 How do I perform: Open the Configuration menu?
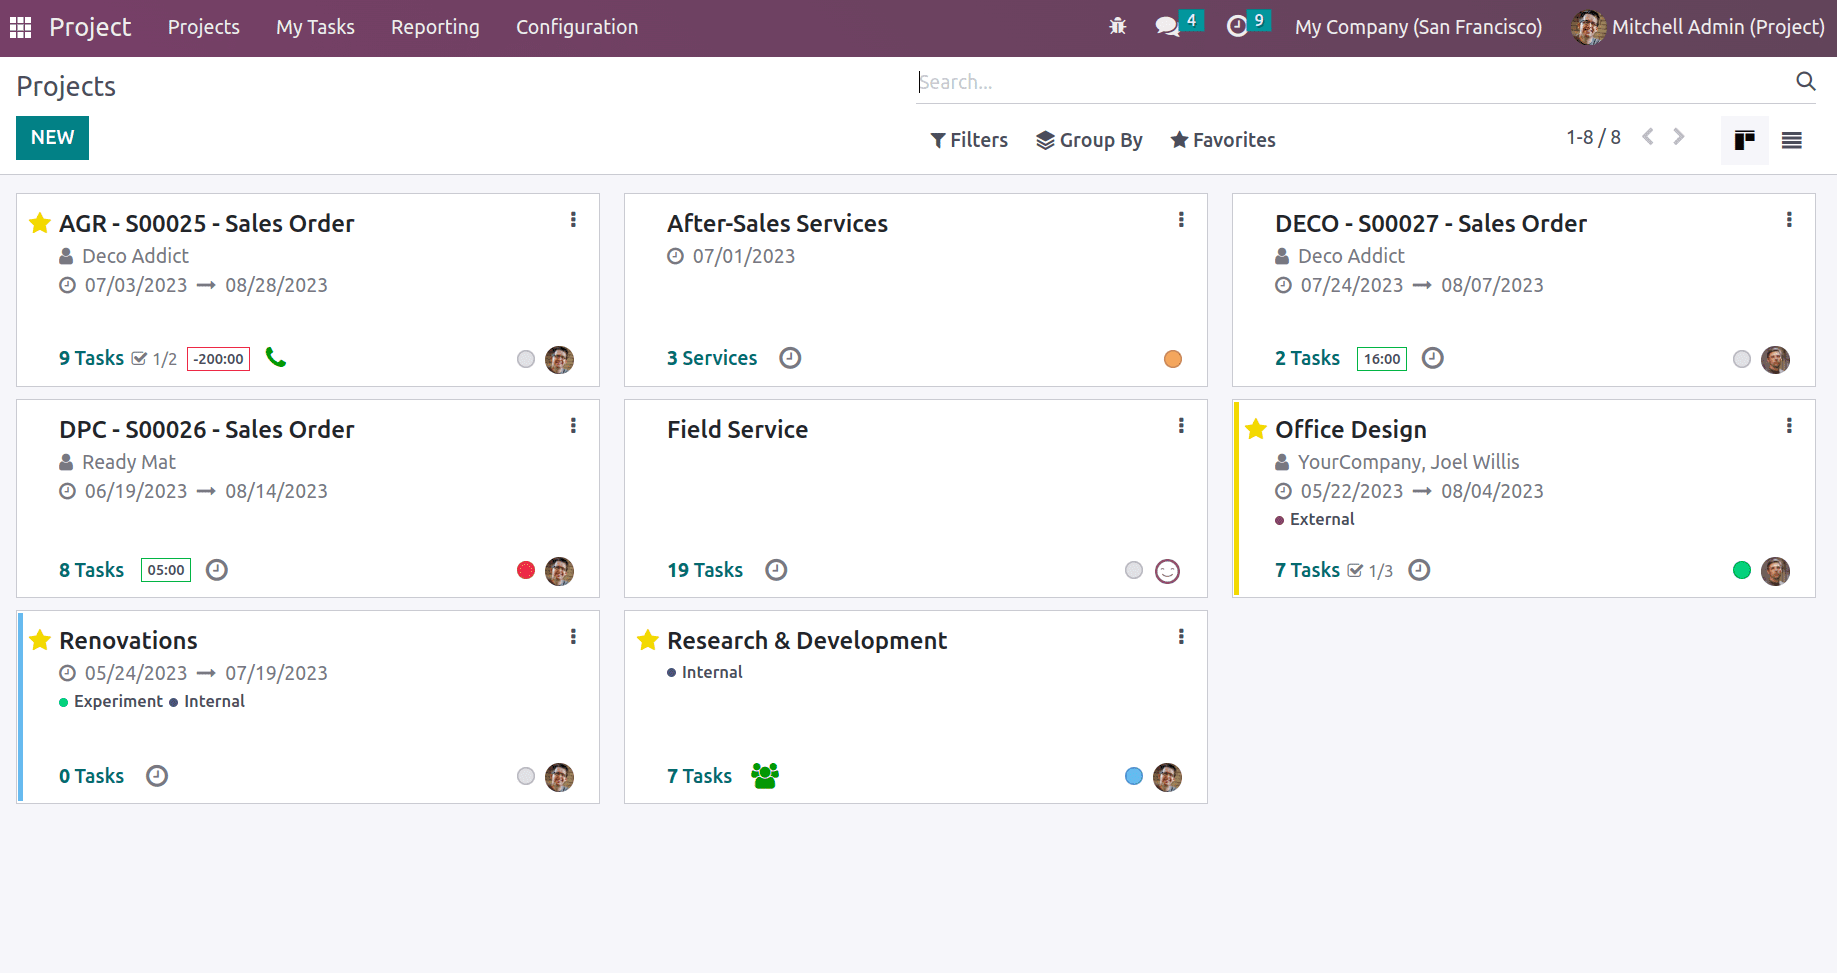coord(577,27)
